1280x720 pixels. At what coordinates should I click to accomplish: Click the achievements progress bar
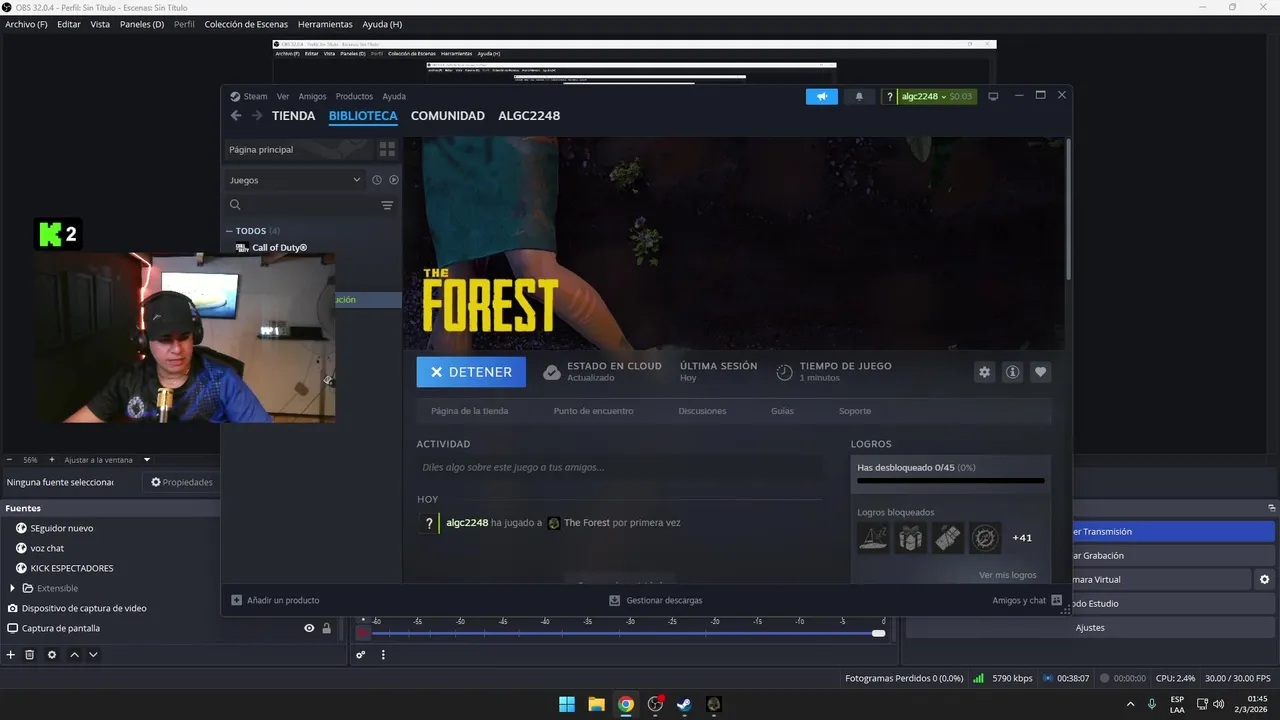pos(949,480)
